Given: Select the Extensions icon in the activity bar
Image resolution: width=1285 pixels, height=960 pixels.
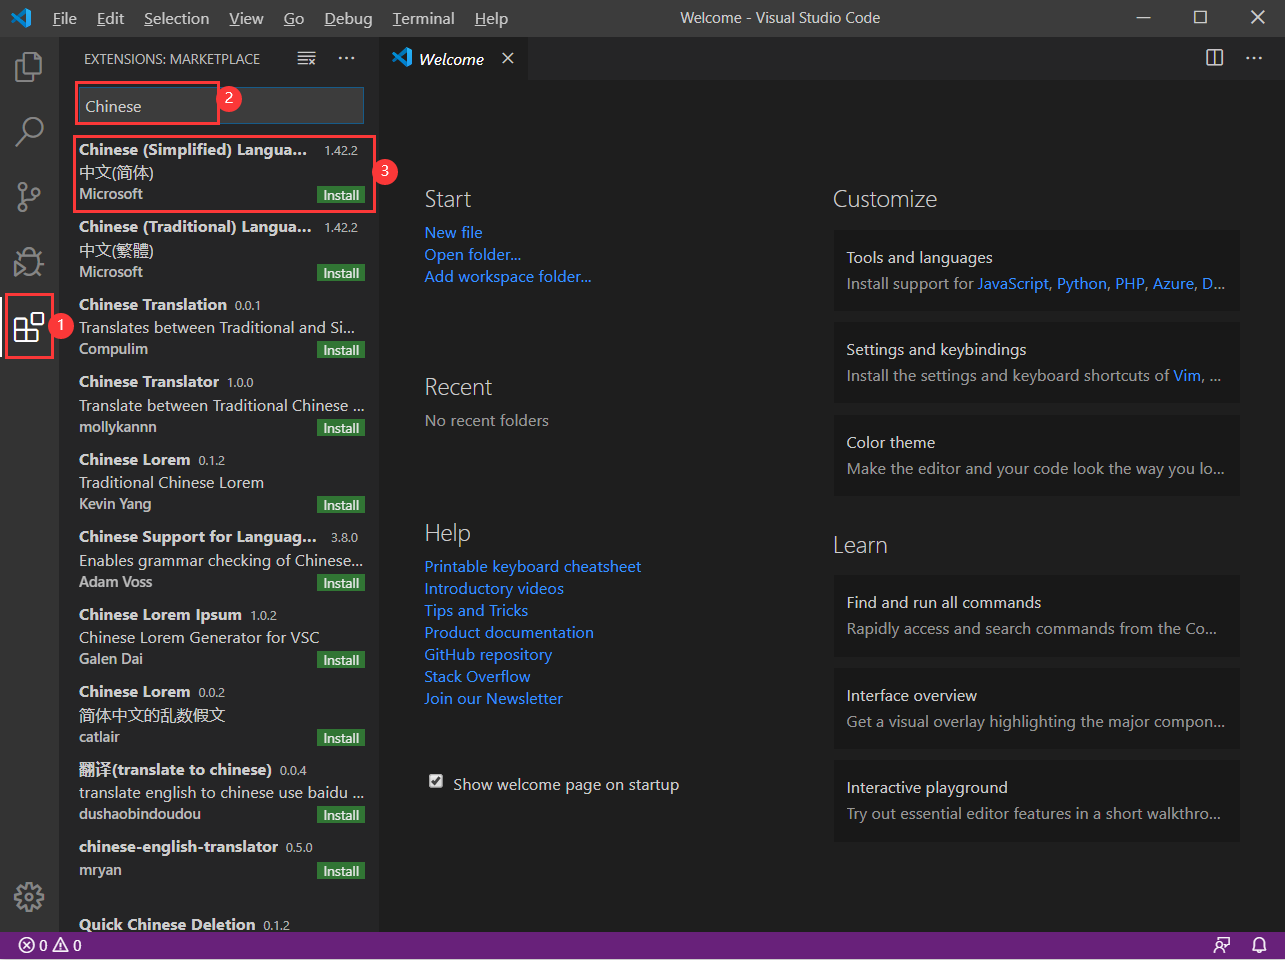Looking at the screenshot, I should click(x=28, y=326).
